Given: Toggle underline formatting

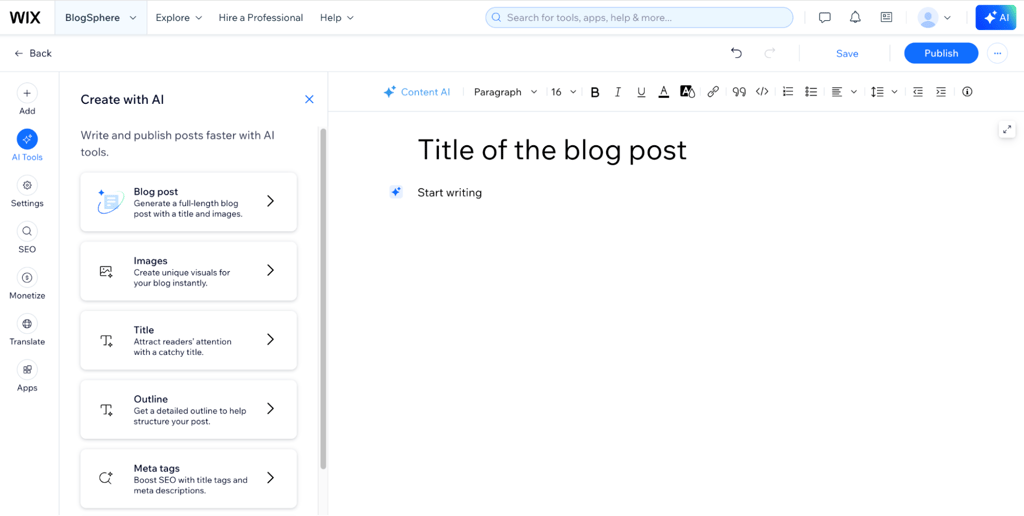Looking at the screenshot, I should coord(641,92).
